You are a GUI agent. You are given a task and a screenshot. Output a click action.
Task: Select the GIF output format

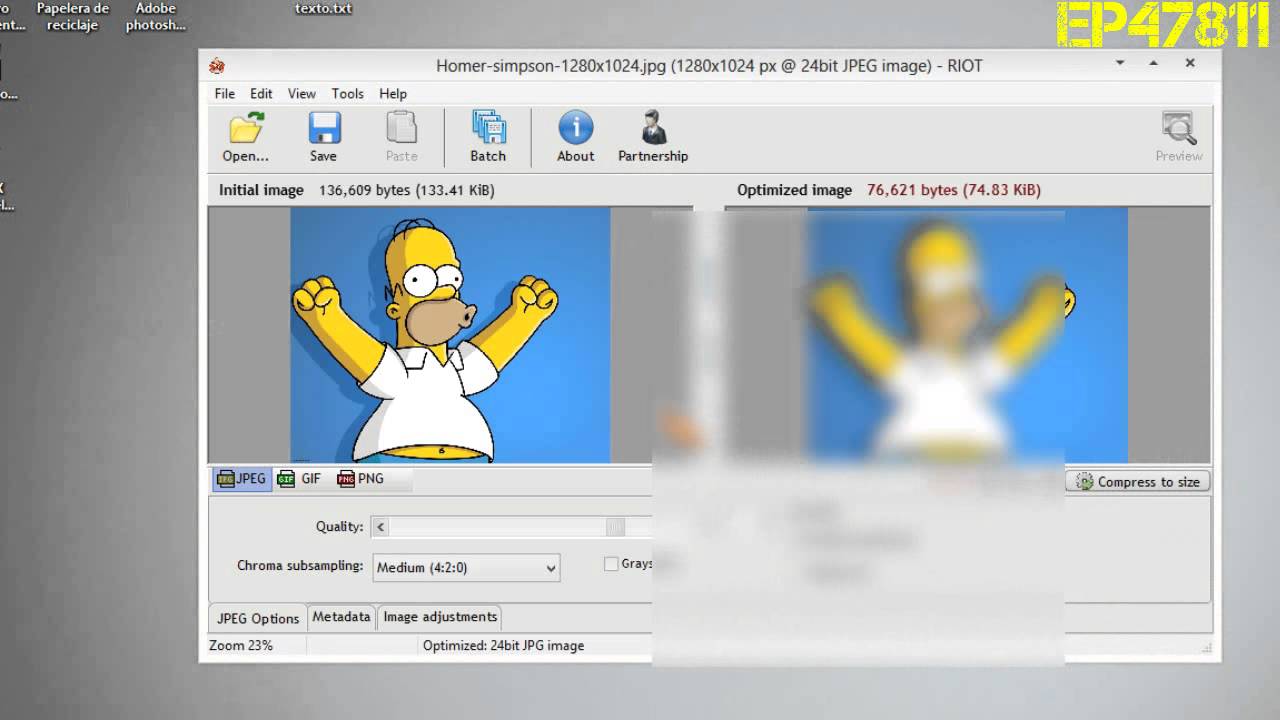pos(299,479)
